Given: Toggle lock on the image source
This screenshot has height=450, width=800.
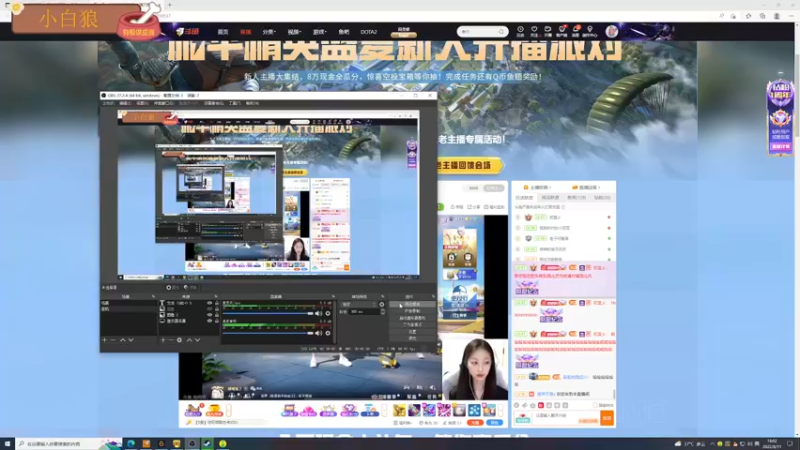Looking at the screenshot, I should [x=216, y=315].
